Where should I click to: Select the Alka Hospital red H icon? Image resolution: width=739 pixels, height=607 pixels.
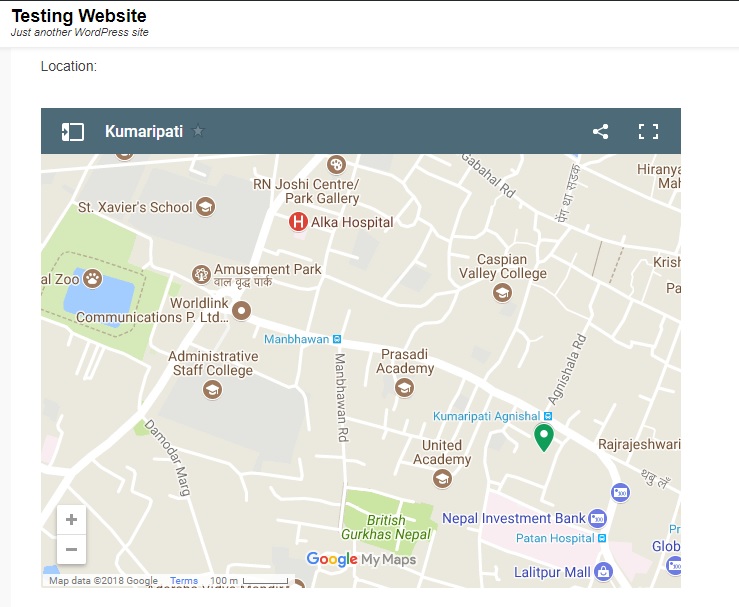(x=298, y=221)
